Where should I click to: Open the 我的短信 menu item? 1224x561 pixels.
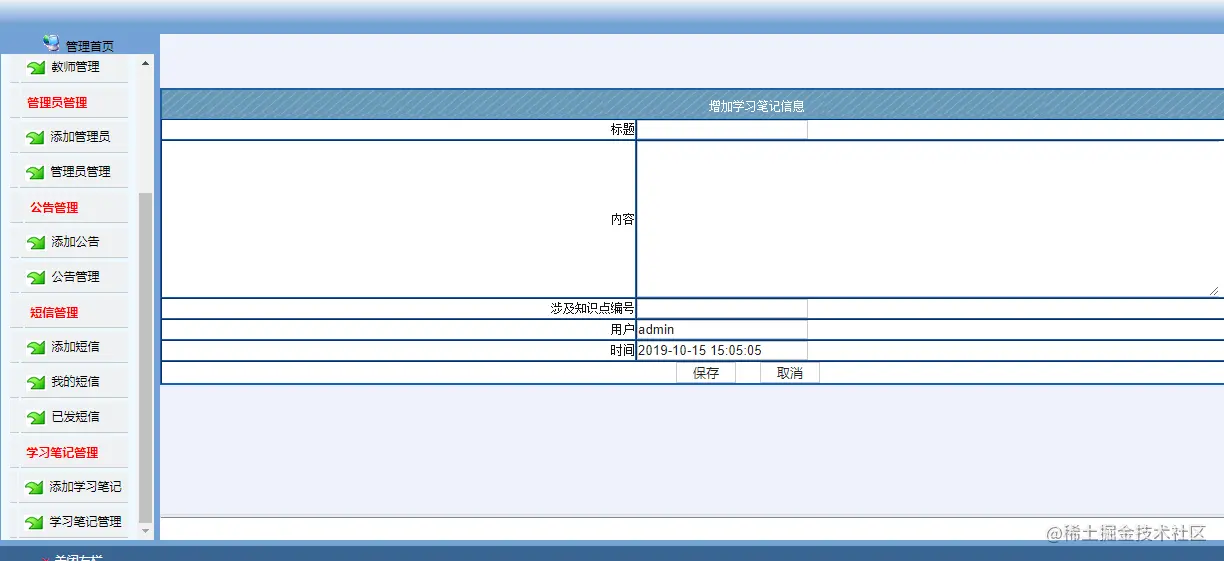pyautogui.click(x=76, y=382)
